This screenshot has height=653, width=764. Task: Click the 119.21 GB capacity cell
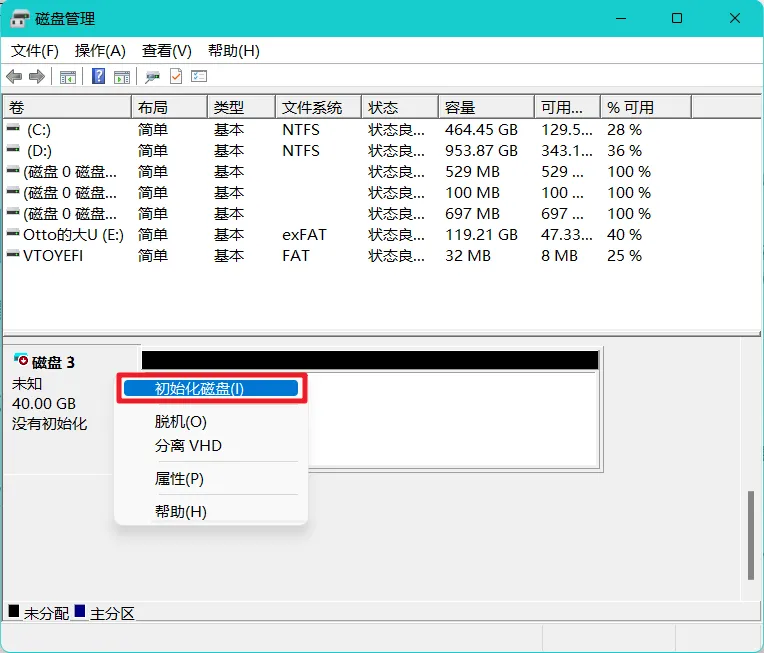(481, 234)
